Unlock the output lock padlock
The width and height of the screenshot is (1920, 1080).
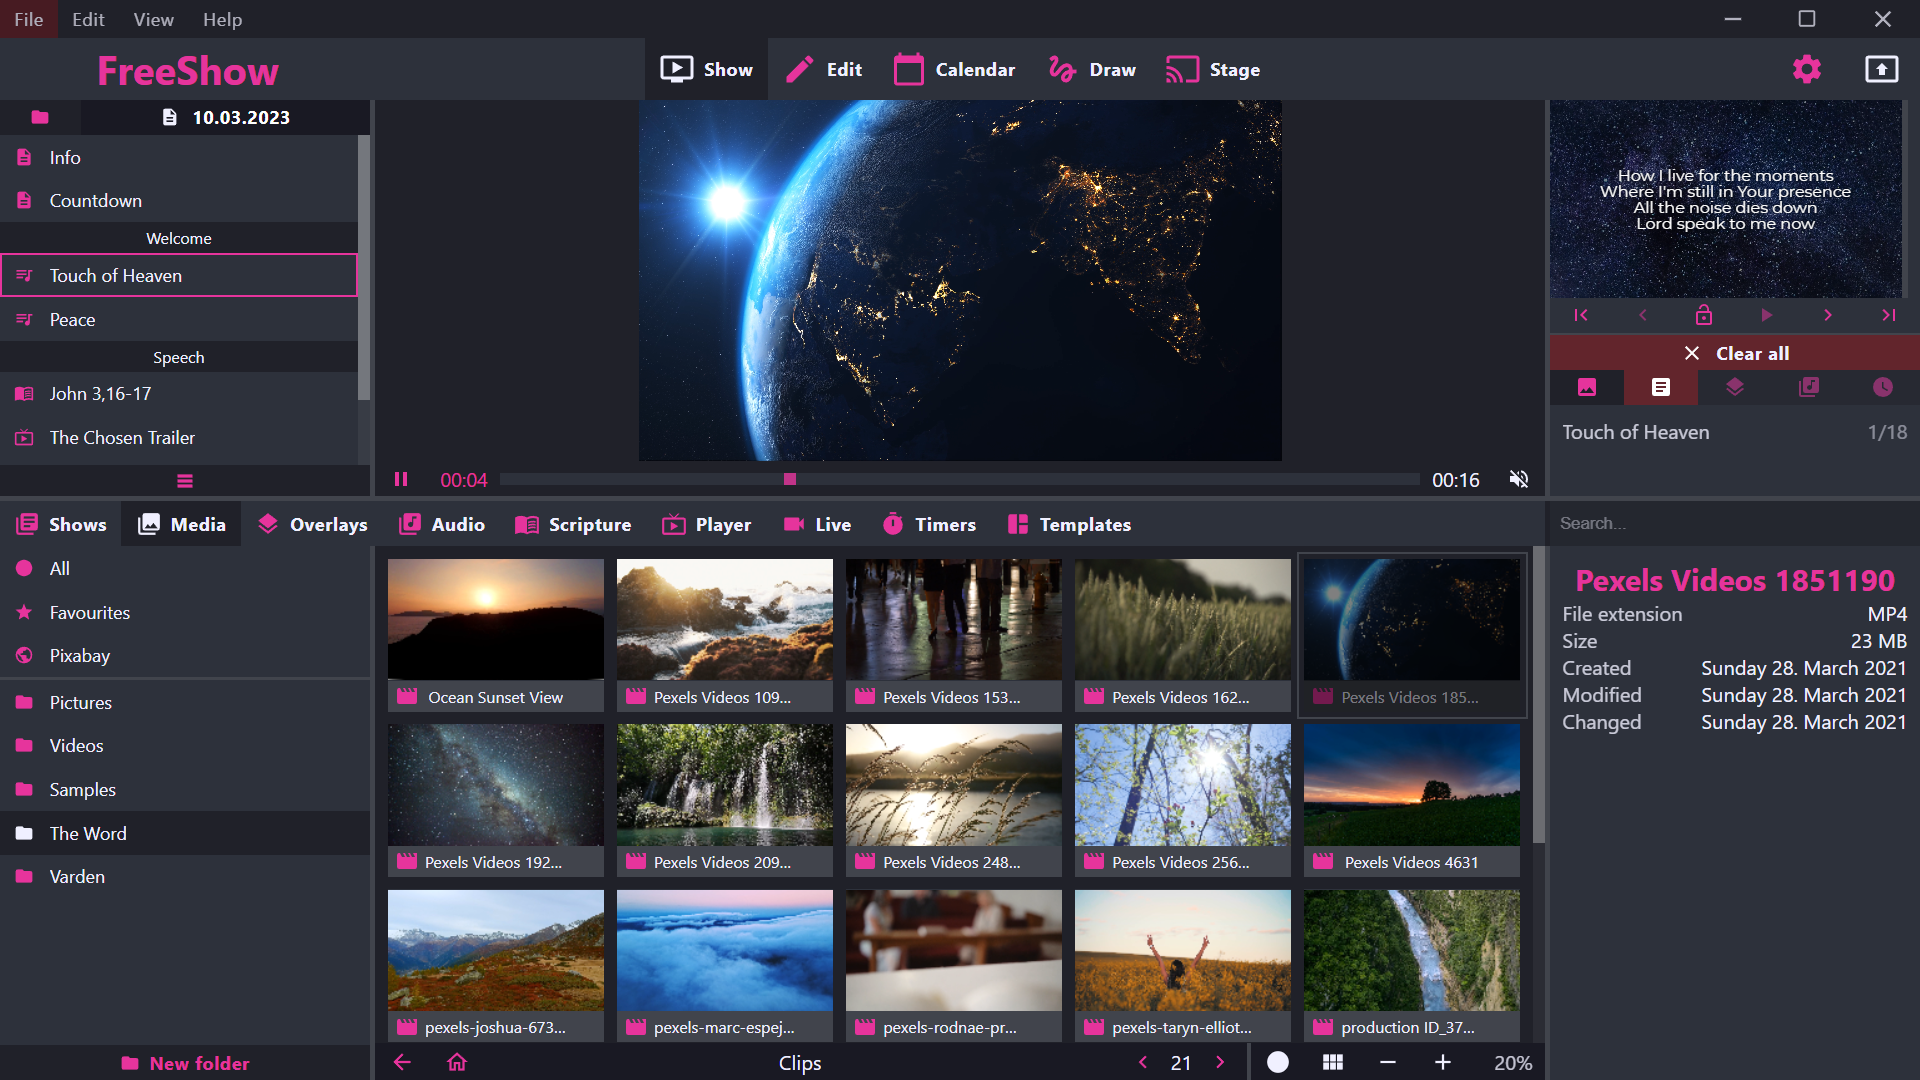click(1705, 315)
